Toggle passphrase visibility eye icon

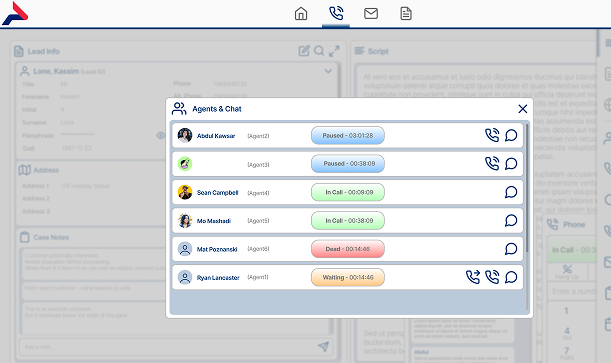(161, 135)
